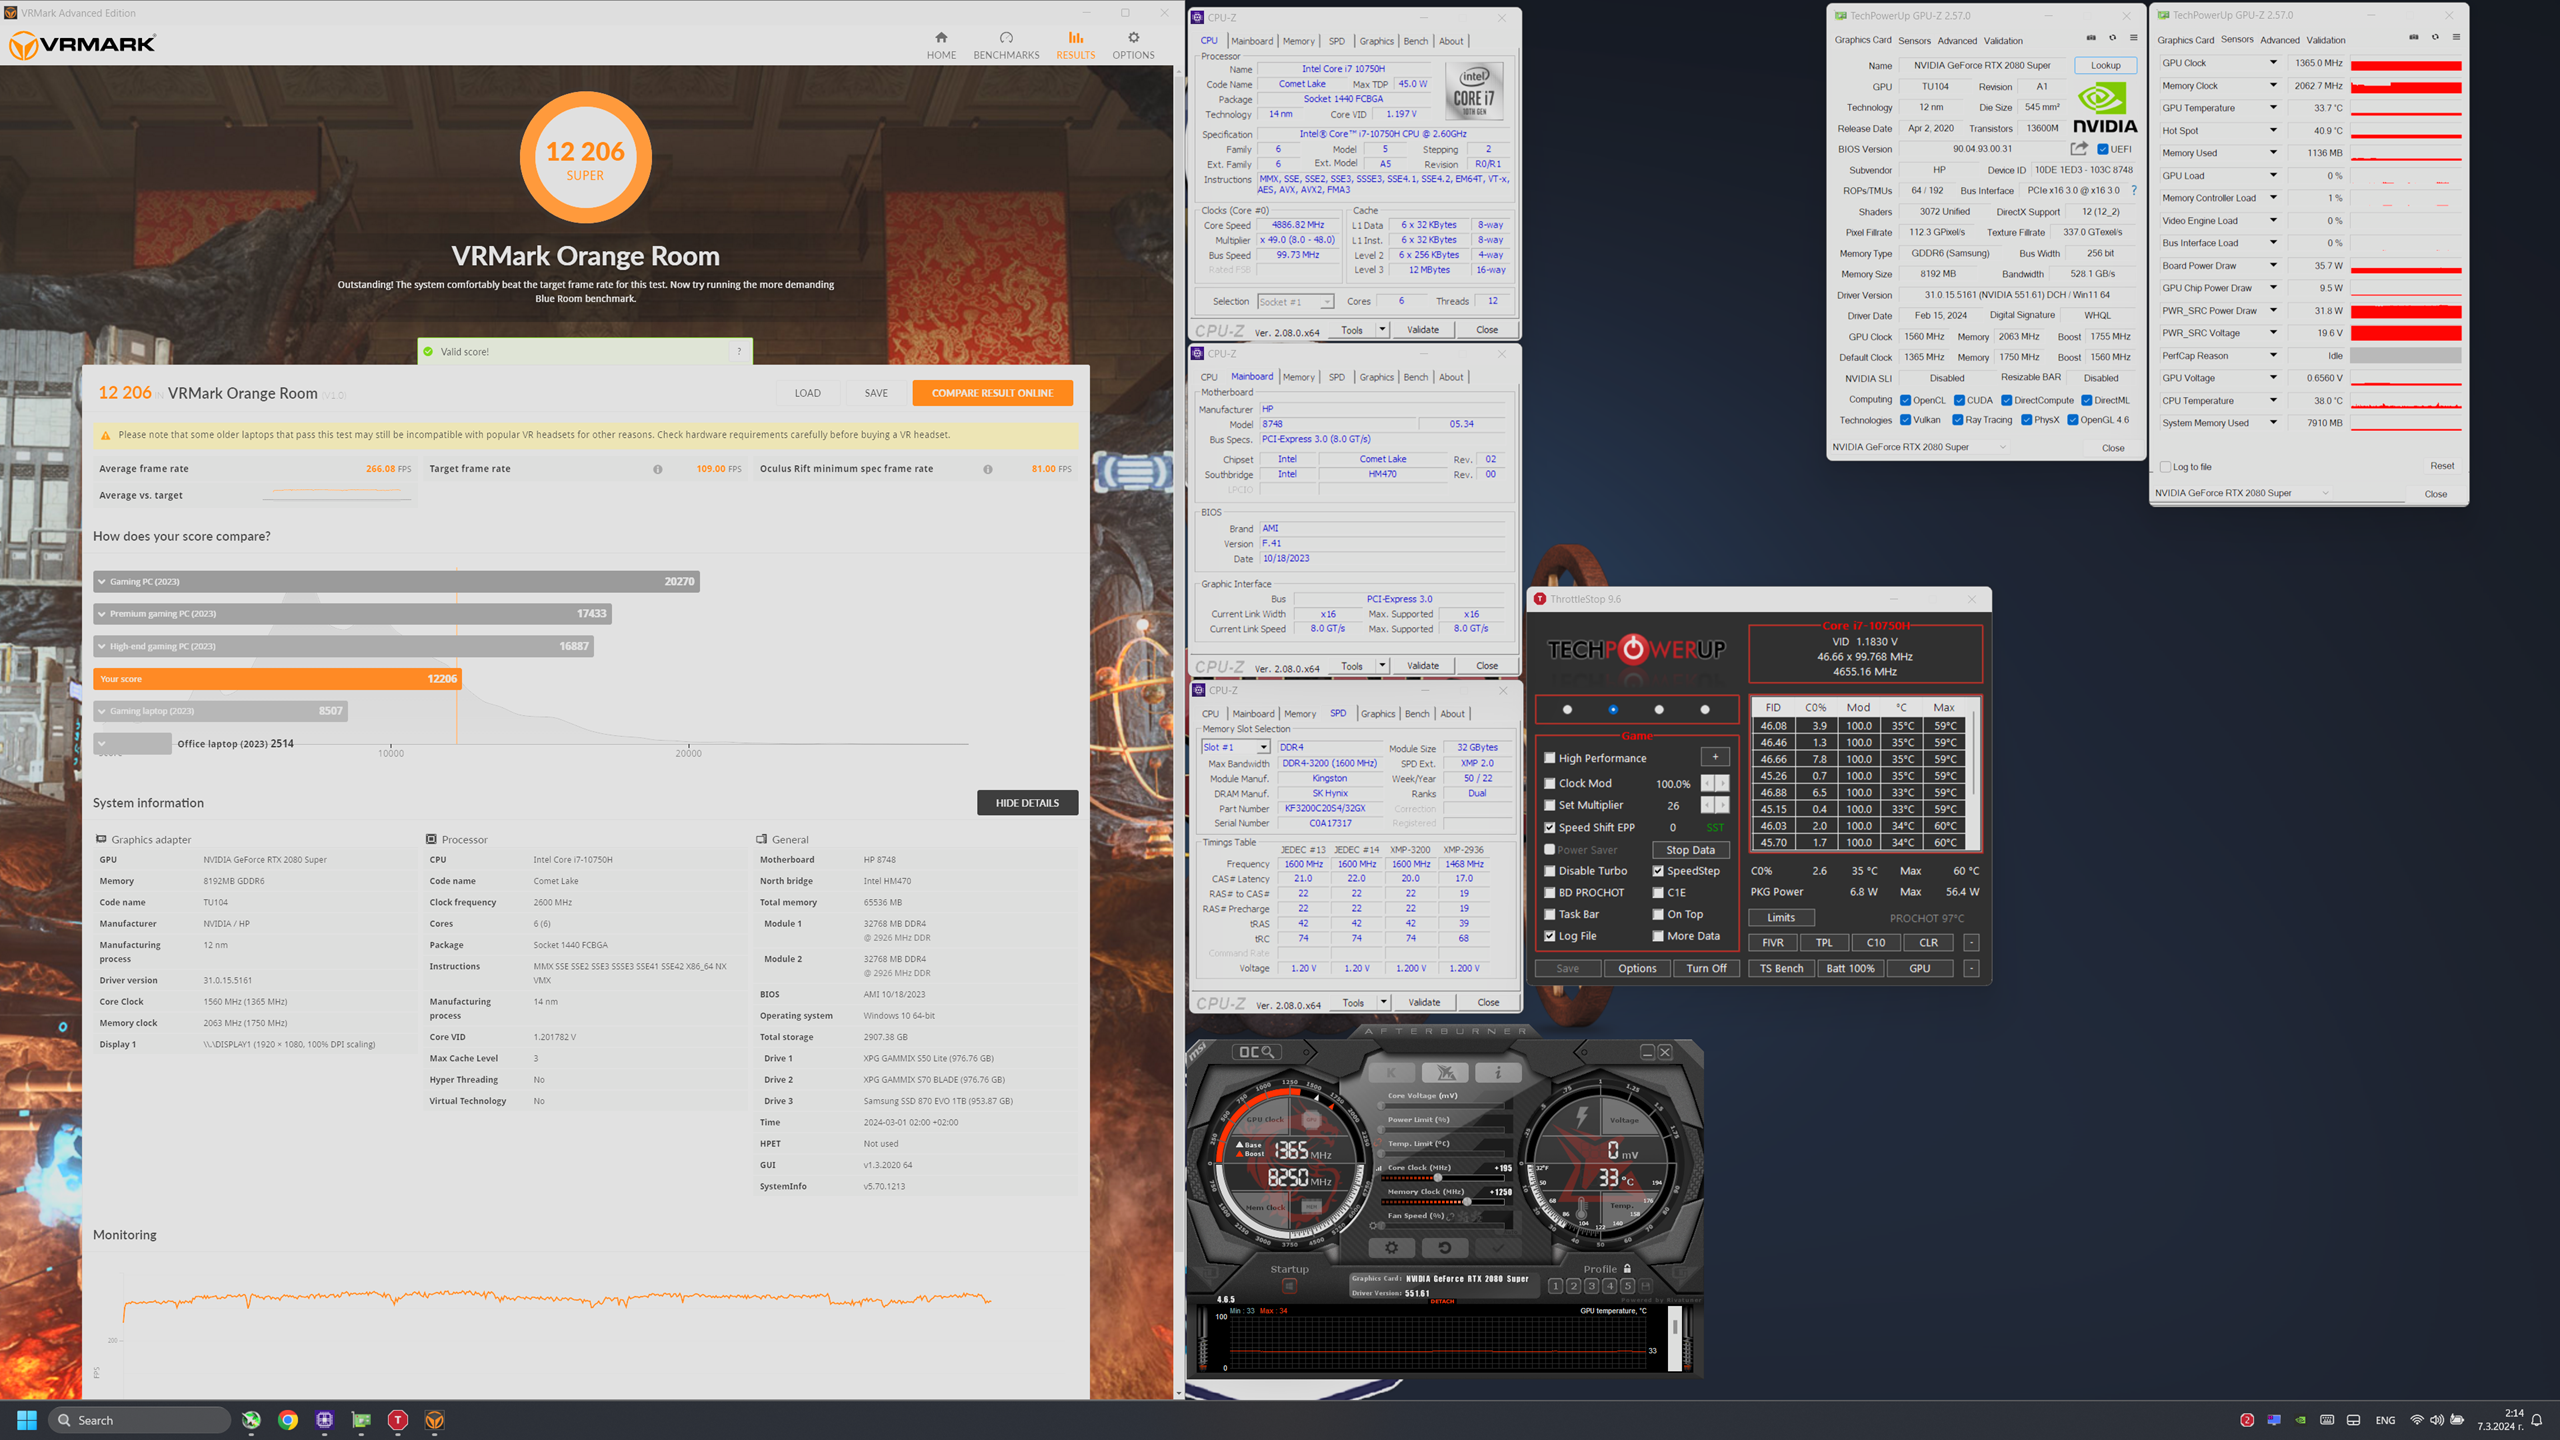
Task: Open Graphics tab in Mainboard CPU-Z window
Action: pos(1376,377)
